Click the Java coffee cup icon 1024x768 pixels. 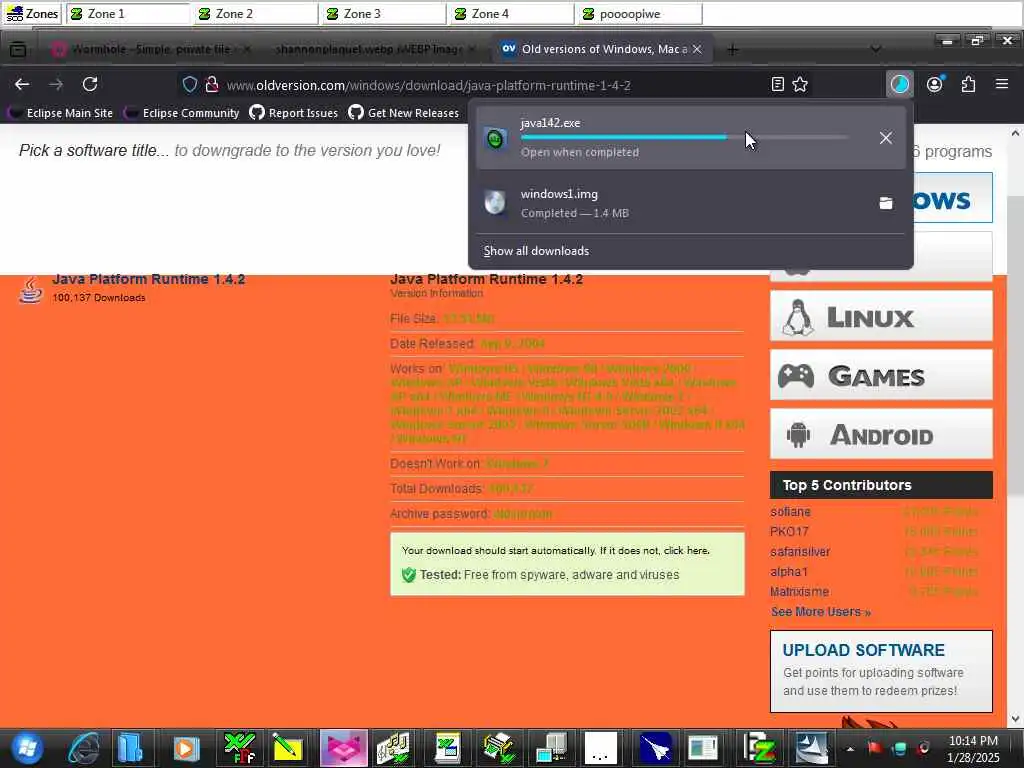pyautogui.click(x=30, y=290)
